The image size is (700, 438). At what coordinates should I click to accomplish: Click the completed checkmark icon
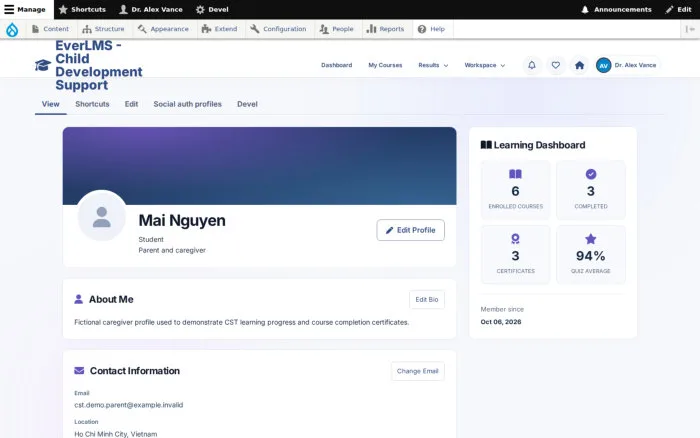(591, 174)
